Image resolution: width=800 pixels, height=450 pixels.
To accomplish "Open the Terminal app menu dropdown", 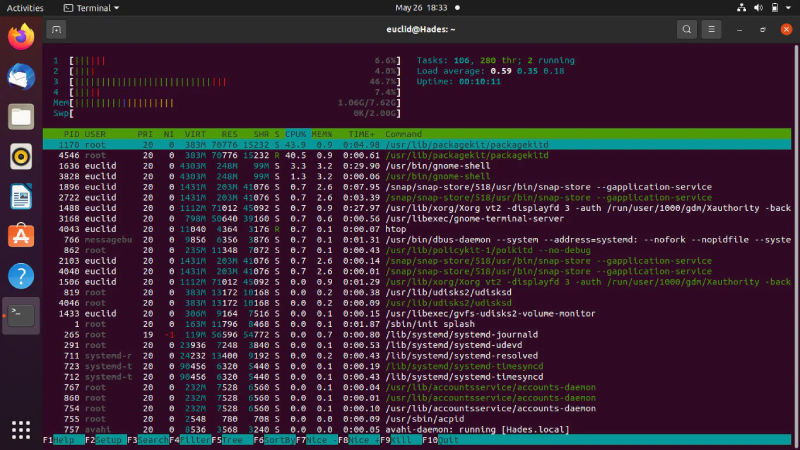I will click(91, 8).
